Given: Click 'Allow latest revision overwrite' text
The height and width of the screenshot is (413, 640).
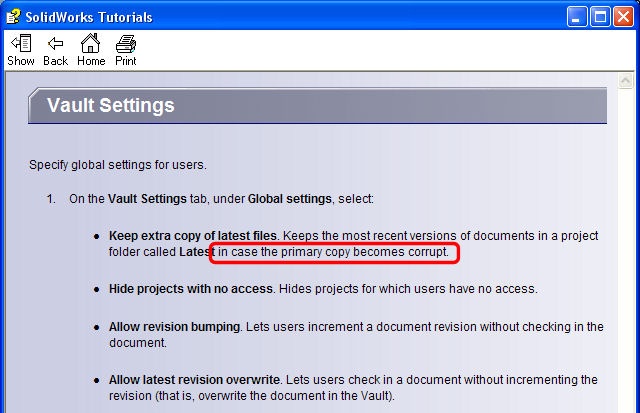Looking at the screenshot, I should 194,380.
